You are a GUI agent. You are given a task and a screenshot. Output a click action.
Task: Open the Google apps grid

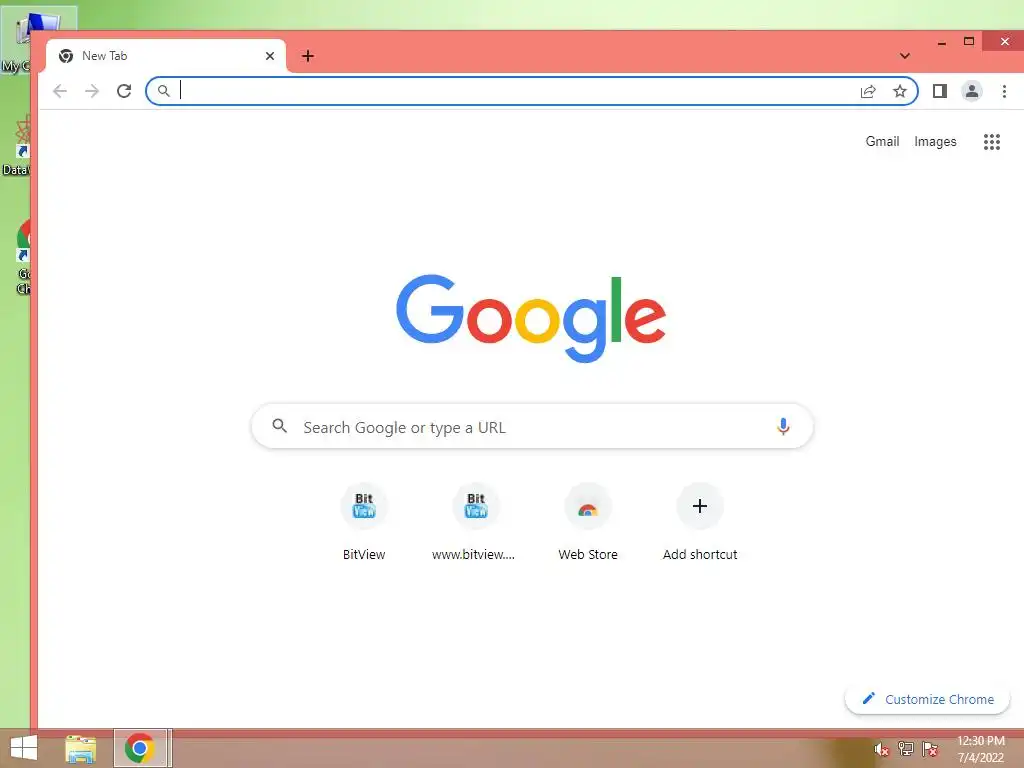click(992, 142)
